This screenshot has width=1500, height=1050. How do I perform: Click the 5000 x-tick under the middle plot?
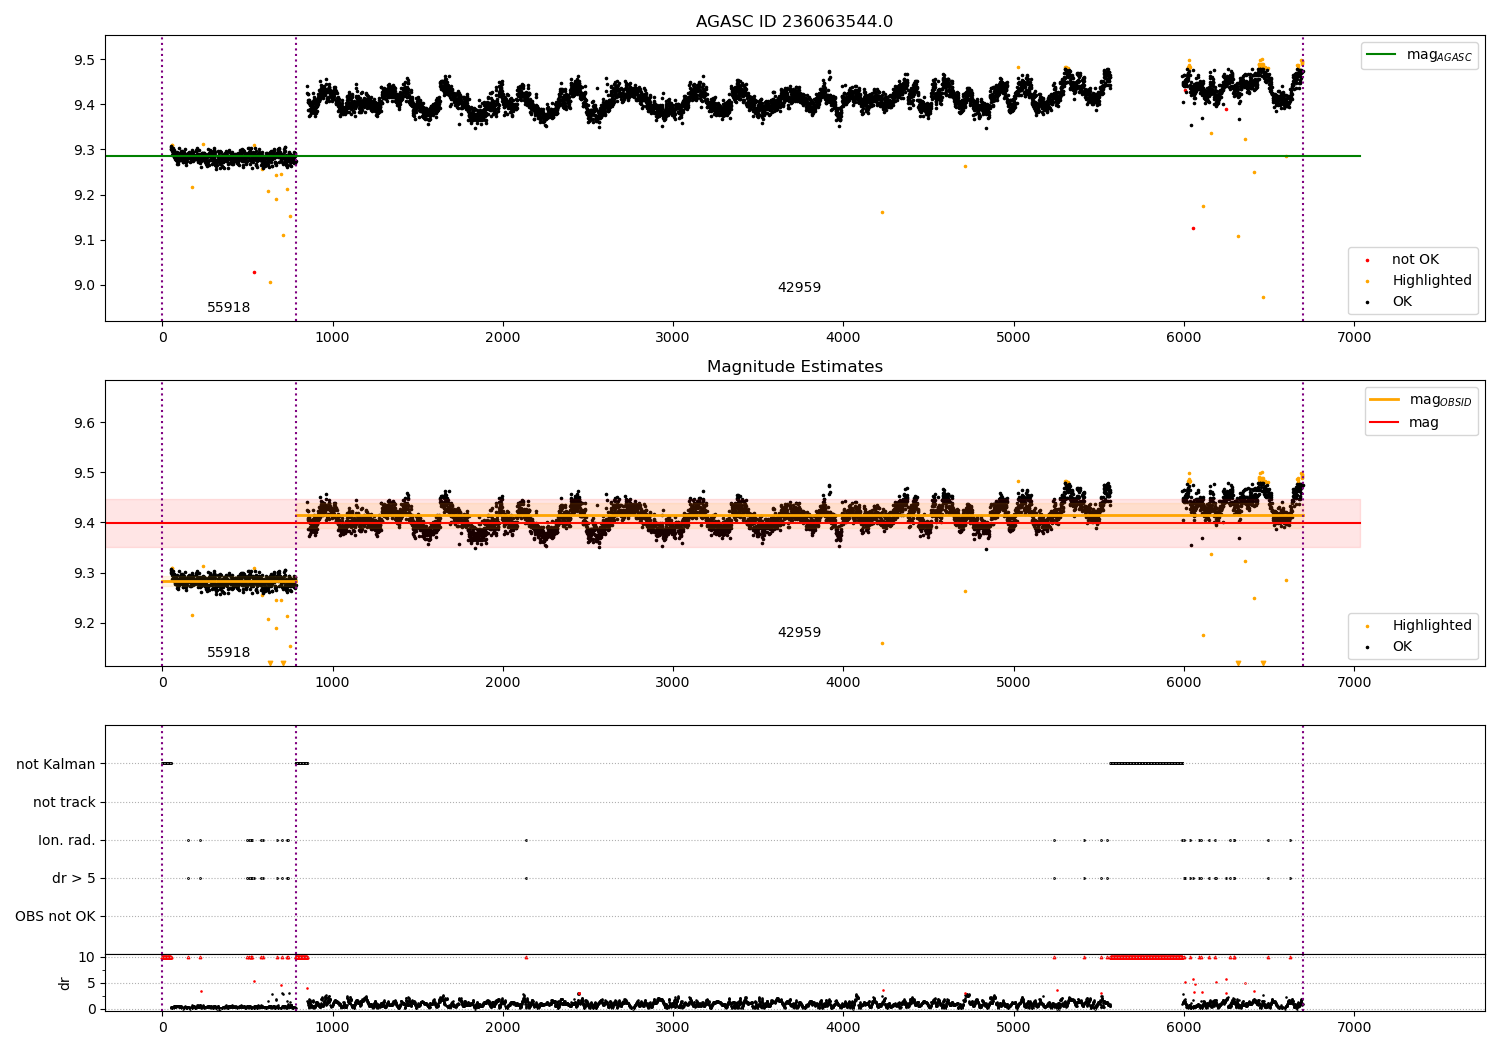[x=1013, y=682]
